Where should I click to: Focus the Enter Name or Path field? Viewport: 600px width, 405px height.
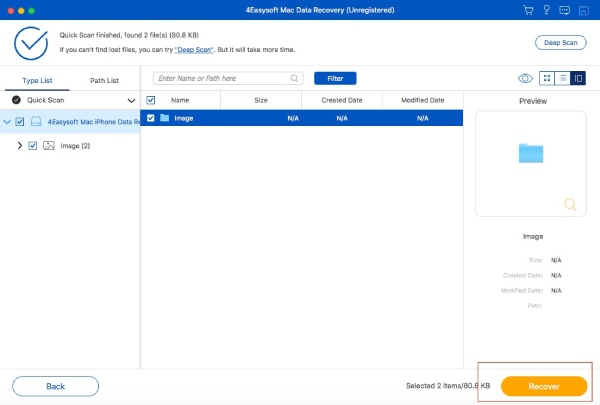click(x=228, y=78)
